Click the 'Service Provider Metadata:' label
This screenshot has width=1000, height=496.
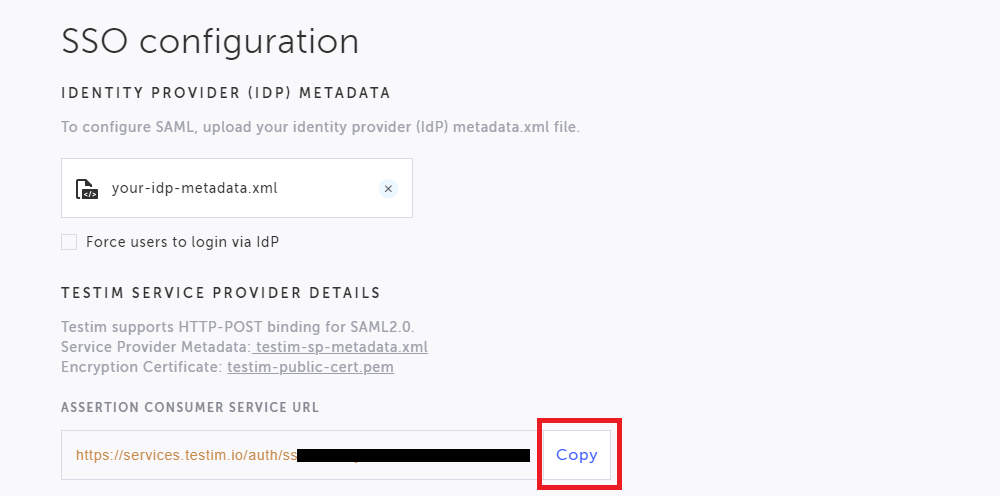pyautogui.click(x=155, y=347)
